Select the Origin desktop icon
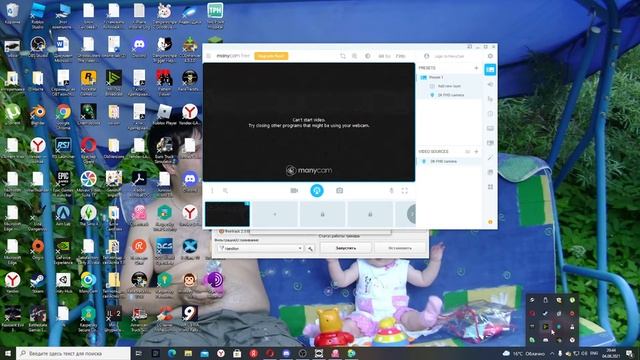The image size is (640, 360). pos(38,249)
